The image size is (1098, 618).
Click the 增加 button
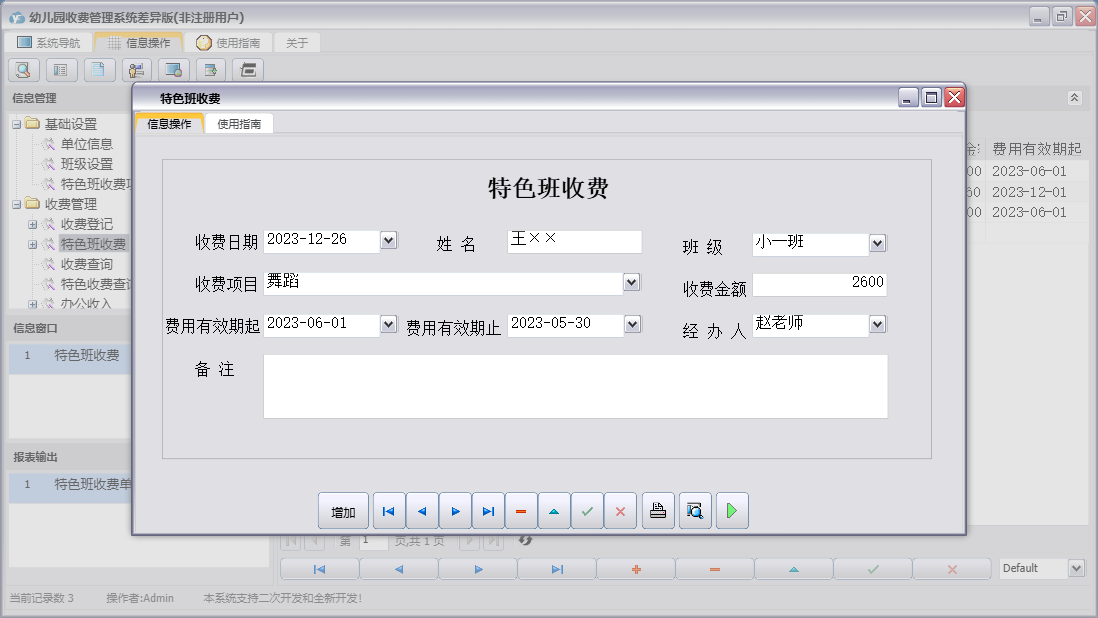(343, 511)
